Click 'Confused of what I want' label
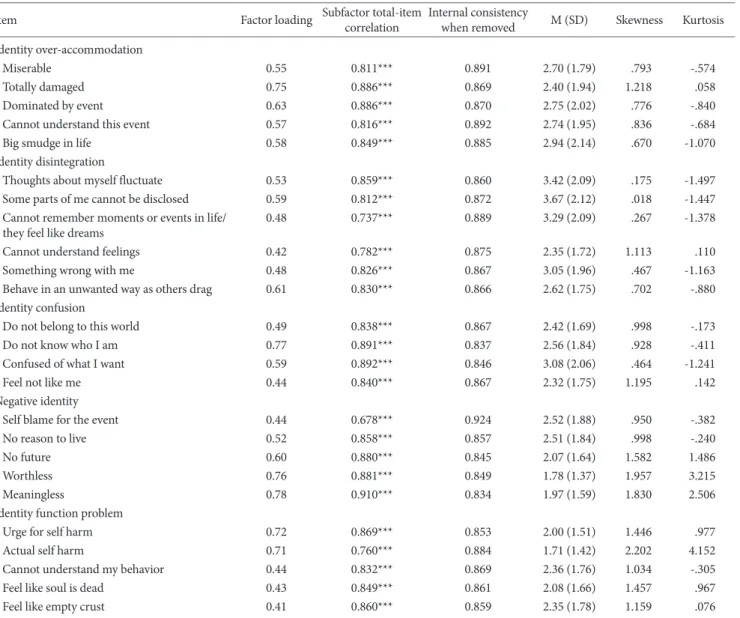The height and width of the screenshot is (618, 740). pyautogui.click(x=63, y=364)
